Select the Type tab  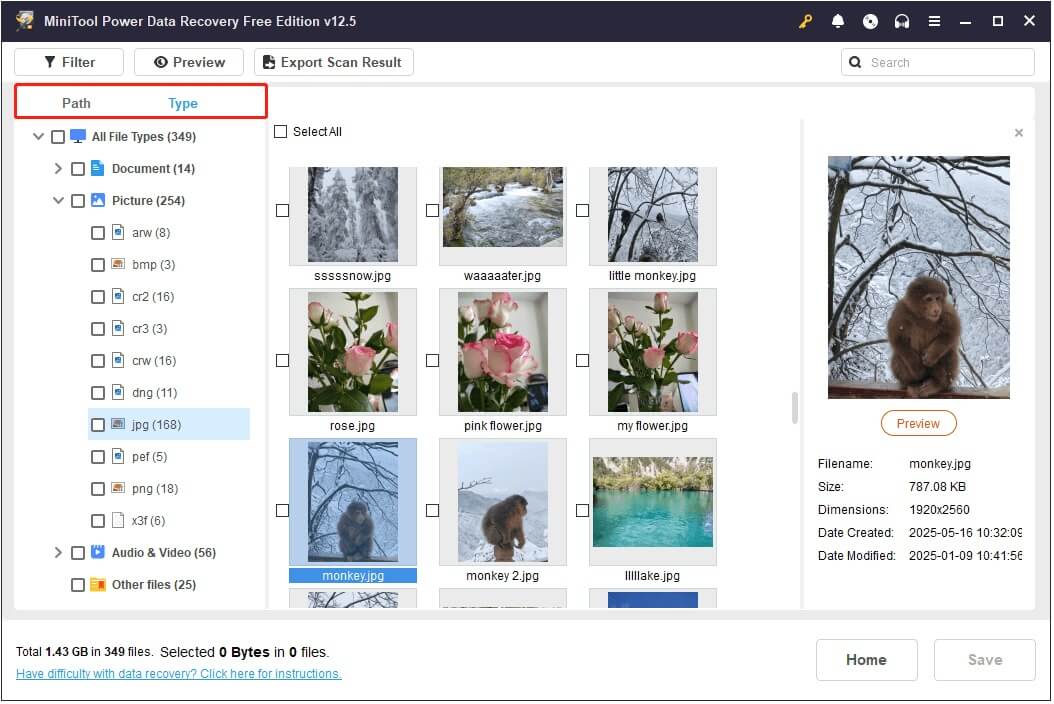pyautogui.click(x=183, y=103)
